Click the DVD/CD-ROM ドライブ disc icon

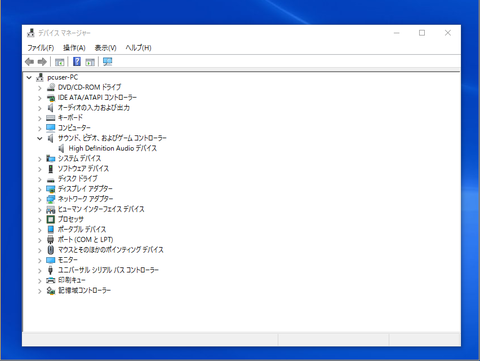click(x=51, y=87)
